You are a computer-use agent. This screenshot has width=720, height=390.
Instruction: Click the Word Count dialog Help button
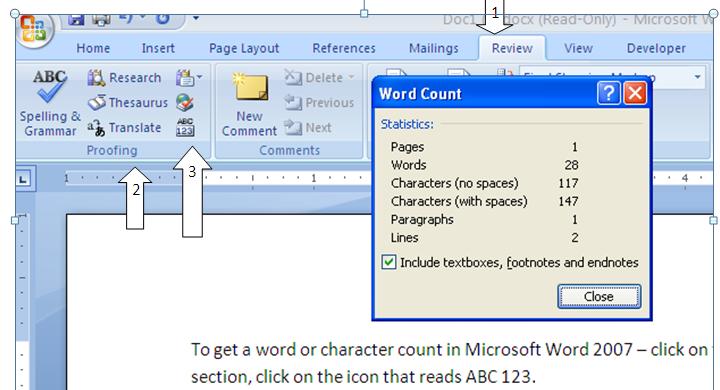click(x=609, y=94)
